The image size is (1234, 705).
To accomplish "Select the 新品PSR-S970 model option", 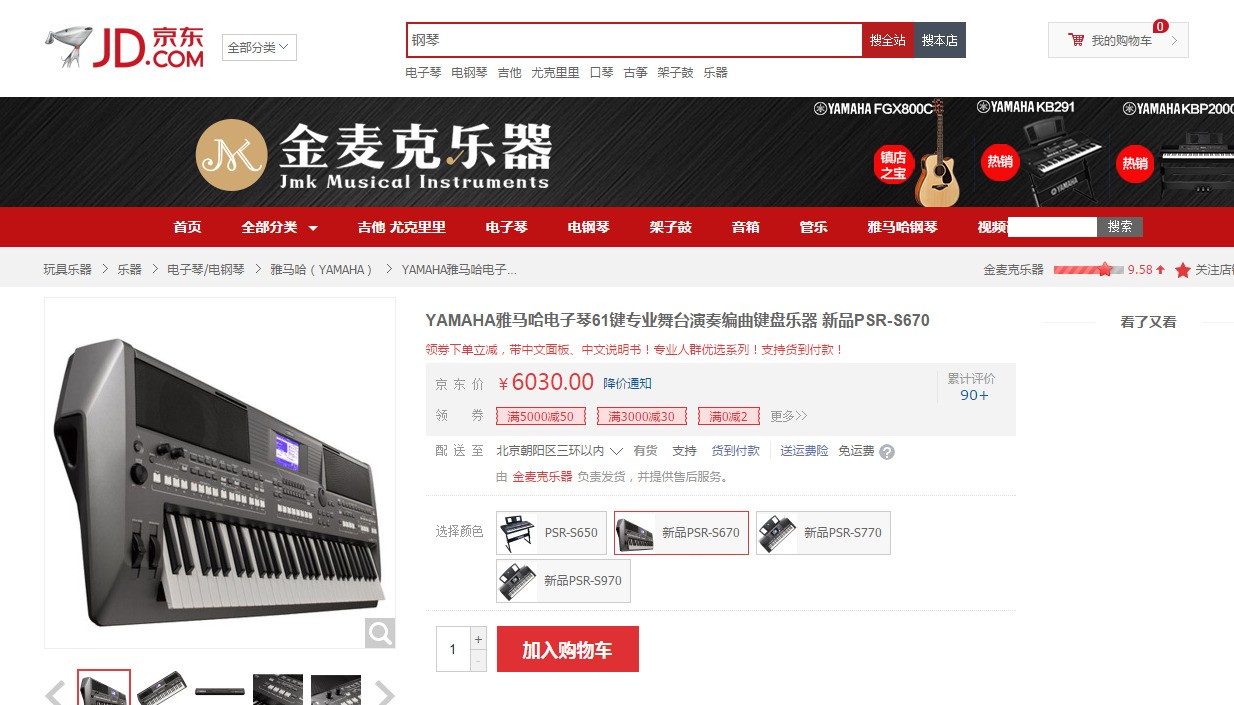I will coord(563,581).
